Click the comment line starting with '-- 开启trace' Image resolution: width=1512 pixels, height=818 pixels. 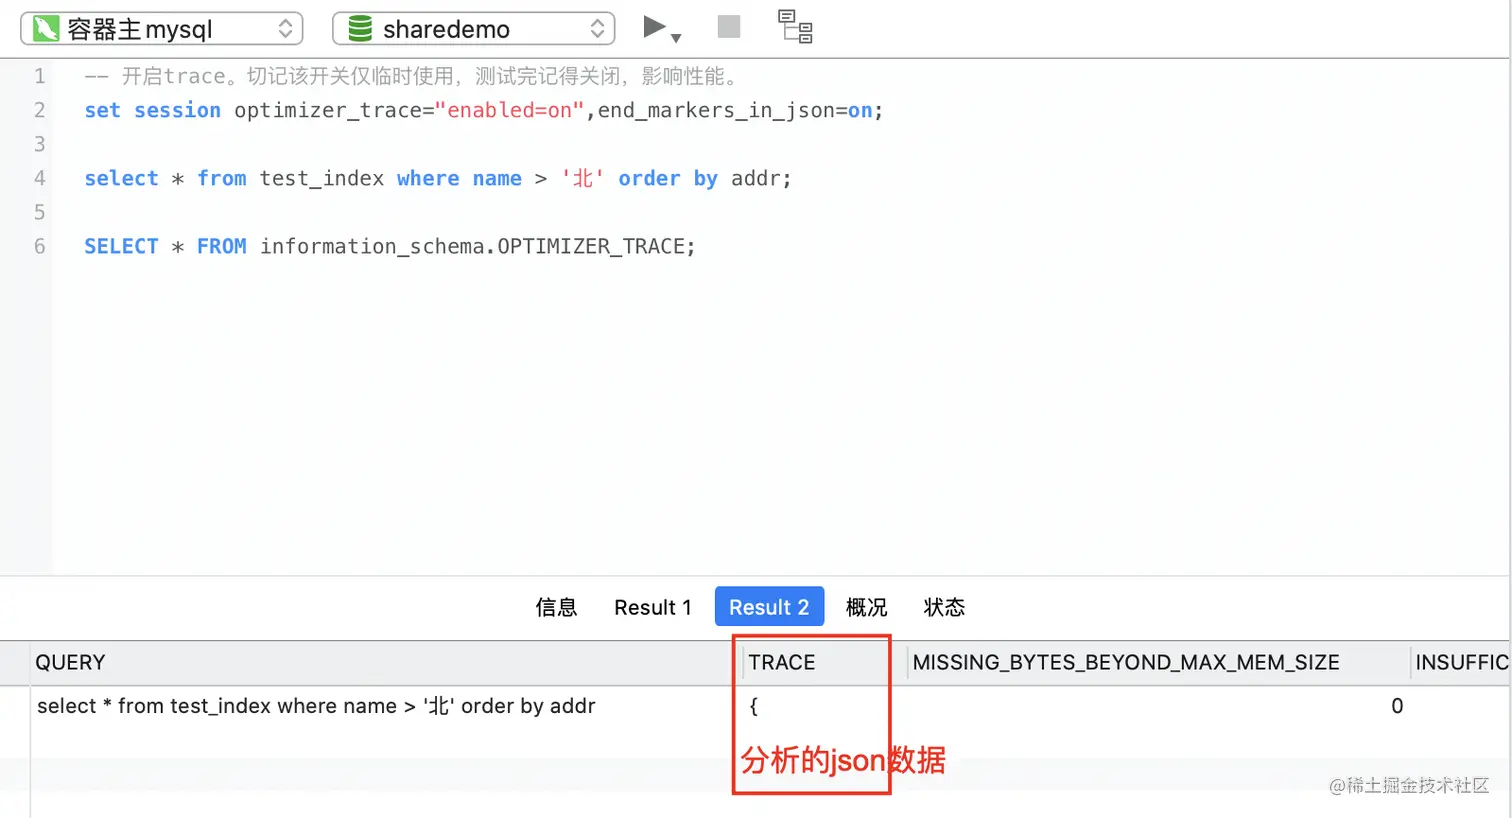(x=411, y=76)
